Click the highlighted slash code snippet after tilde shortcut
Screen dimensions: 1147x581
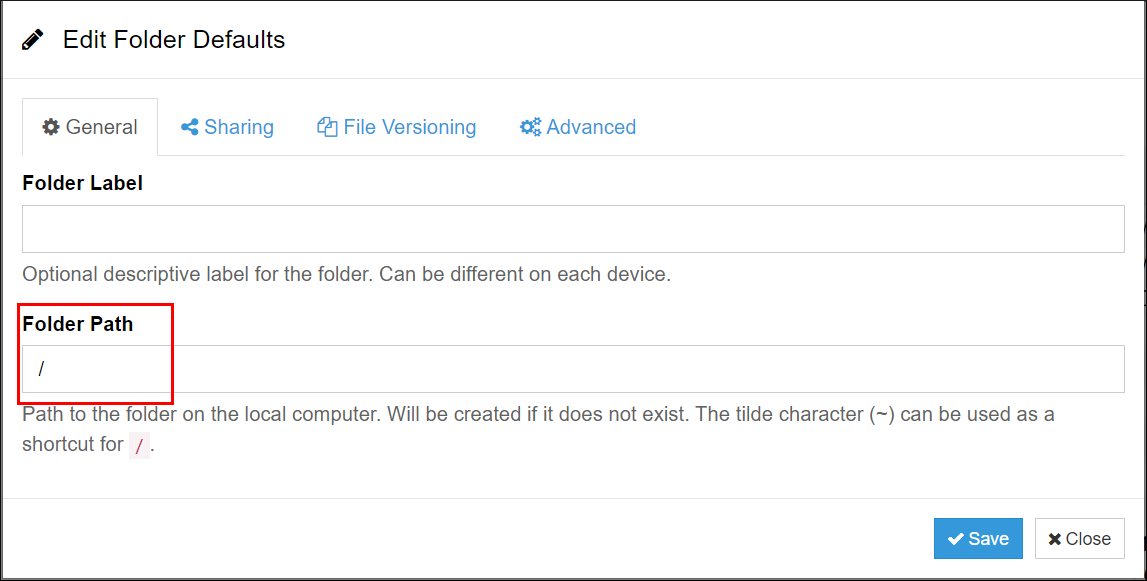click(x=138, y=445)
